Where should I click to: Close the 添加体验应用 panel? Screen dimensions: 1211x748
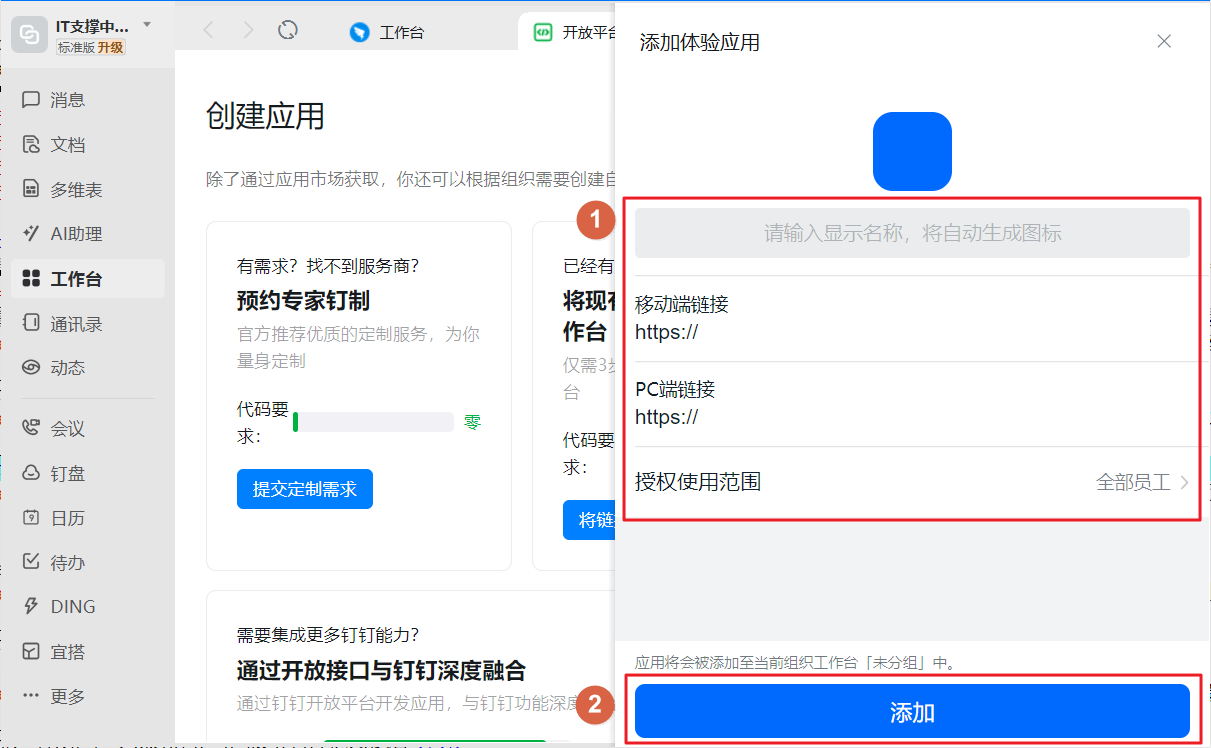click(x=1164, y=41)
